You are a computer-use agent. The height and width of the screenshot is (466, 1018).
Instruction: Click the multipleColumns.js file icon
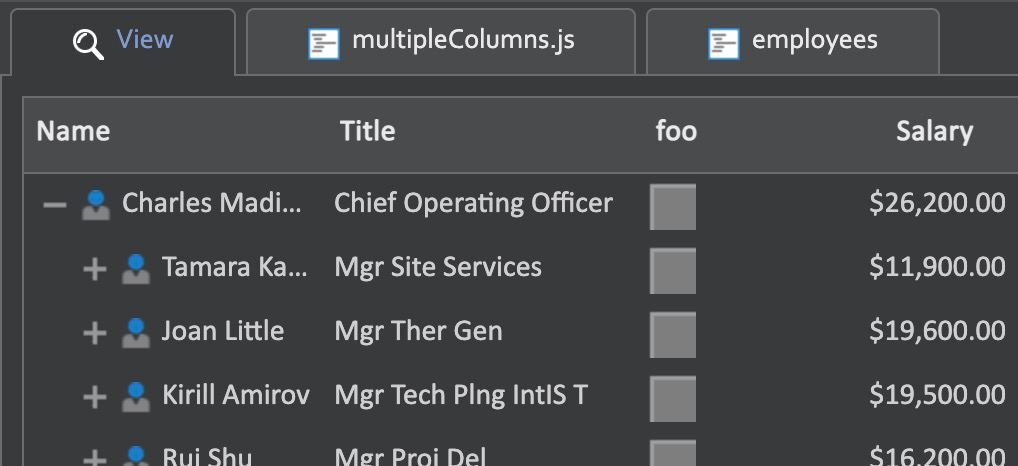point(324,43)
